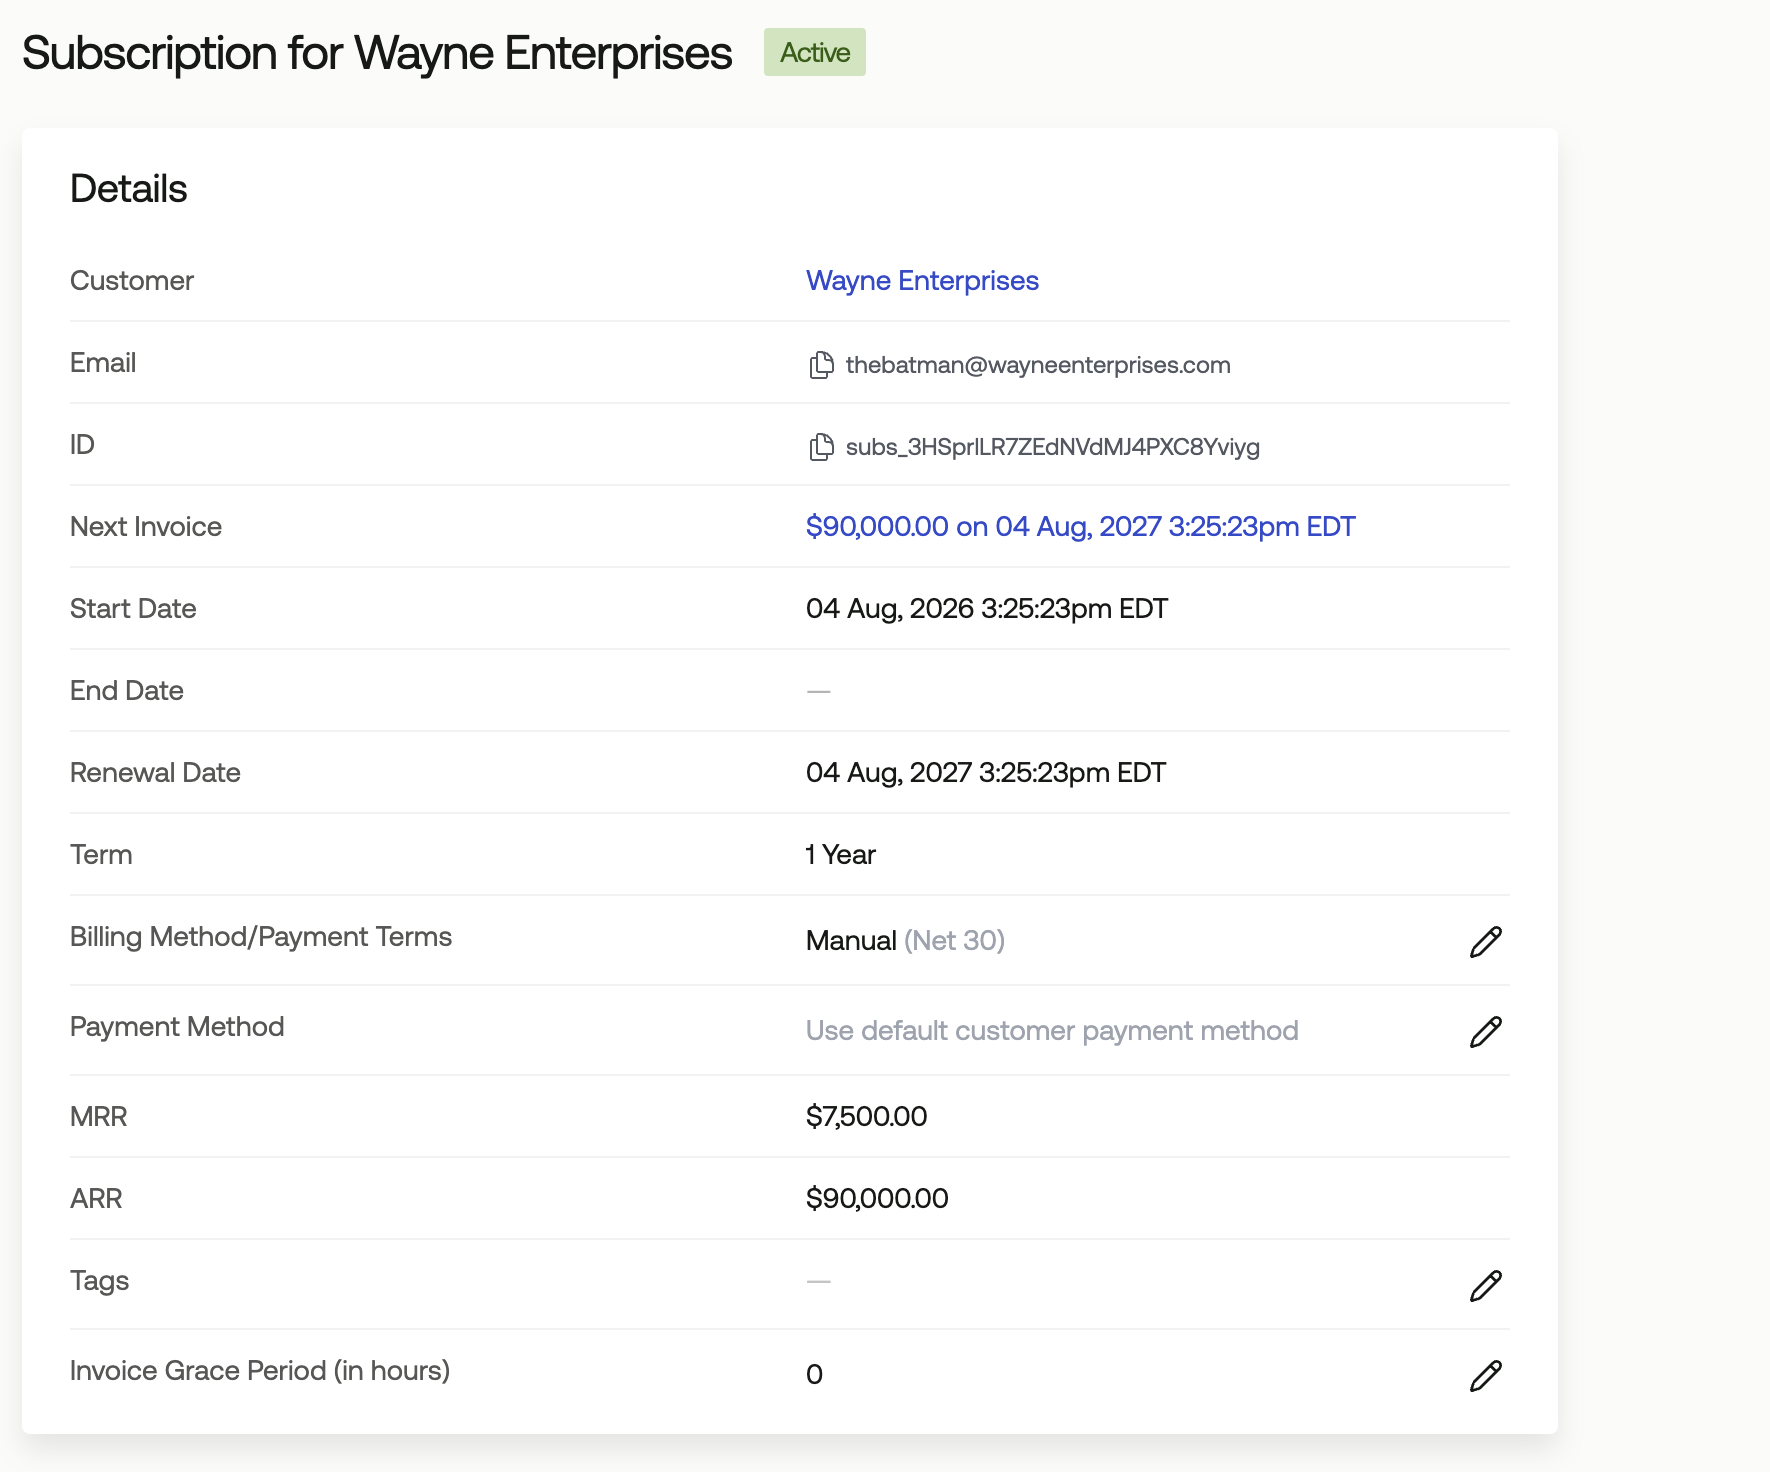Click the Subscription for Wayne Enterprises heading
Viewport: 1770px width, 1472px height.
coord(377,53)
